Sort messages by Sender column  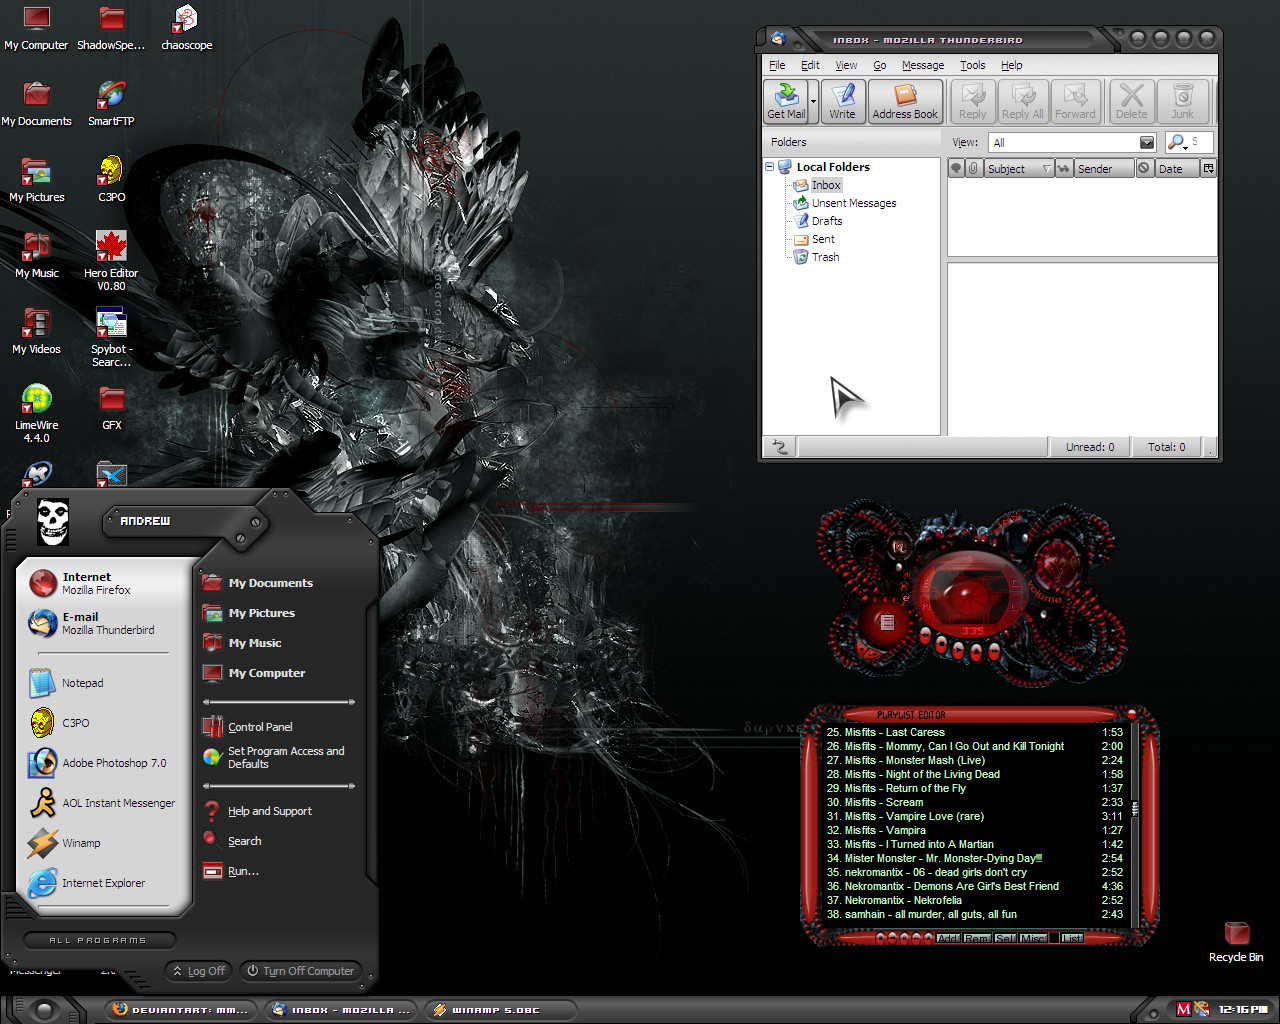click(1104, 168)
